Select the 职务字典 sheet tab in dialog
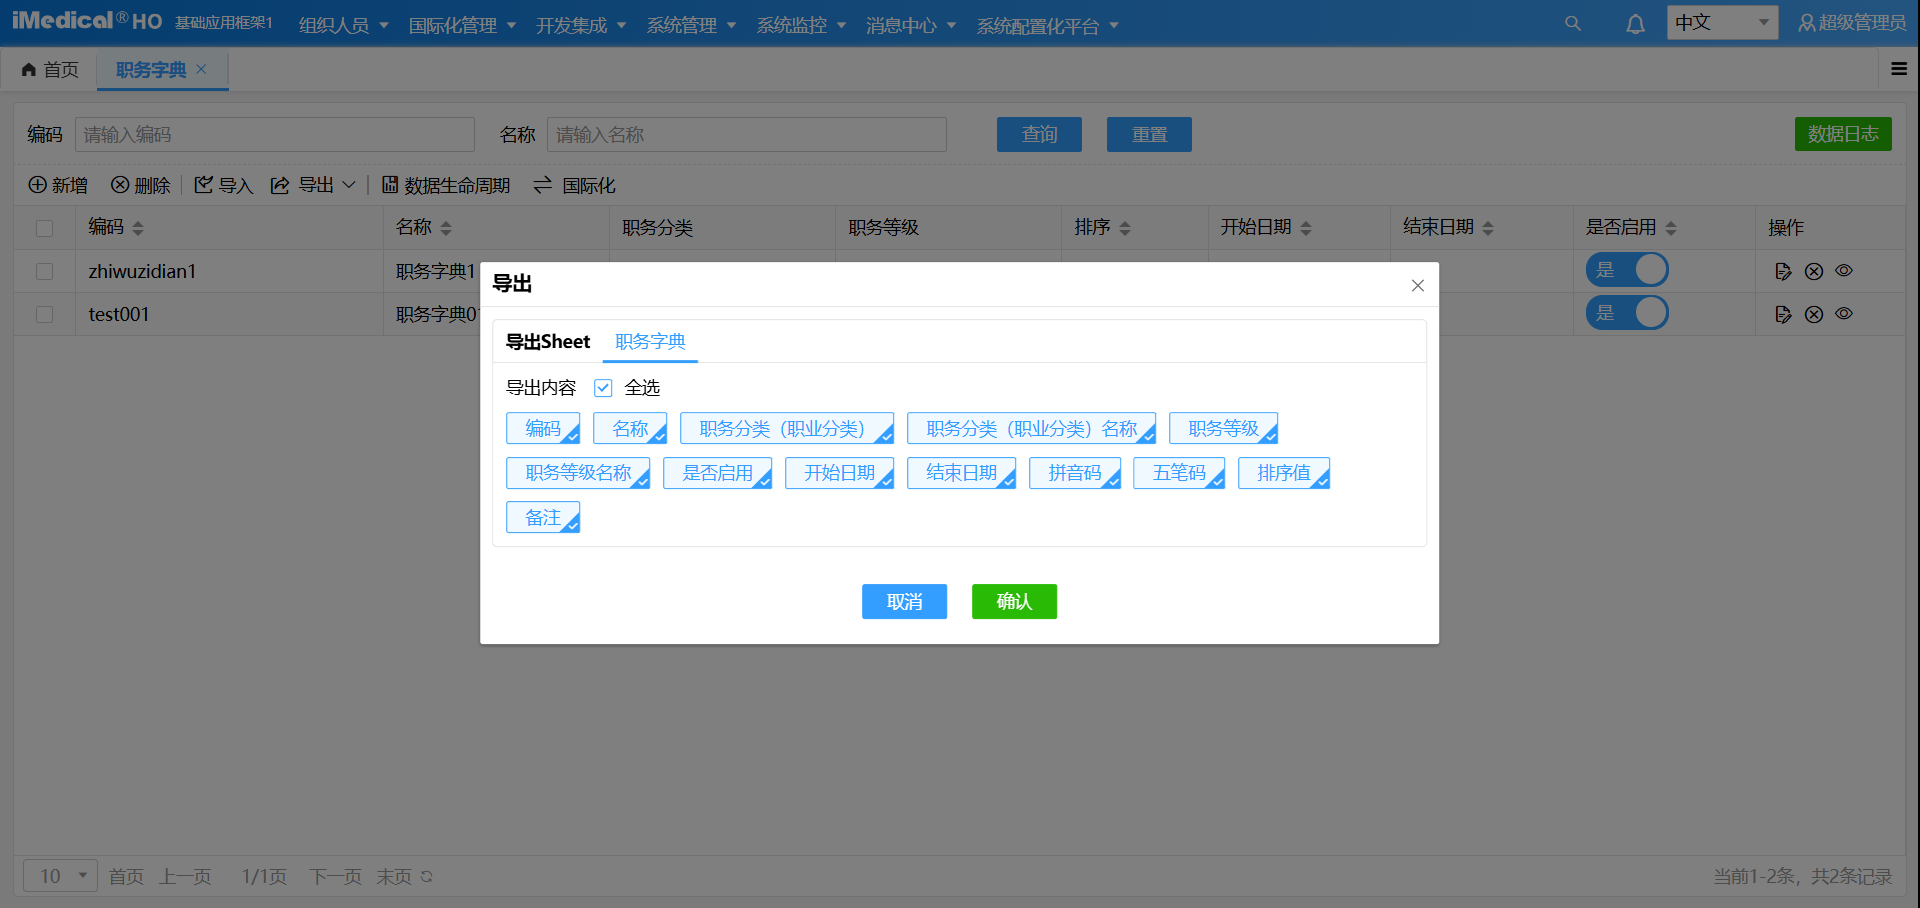The height and width of the screenshot is (908, 1920). (x=650, y=341)
